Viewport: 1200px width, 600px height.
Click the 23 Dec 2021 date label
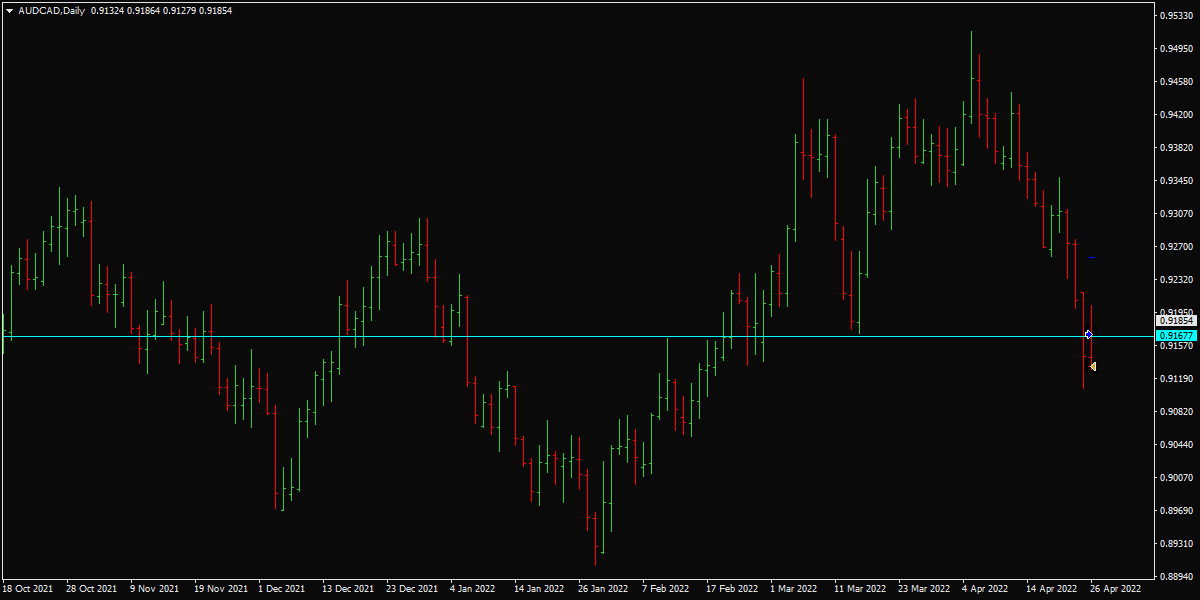[x=412, y=589]
